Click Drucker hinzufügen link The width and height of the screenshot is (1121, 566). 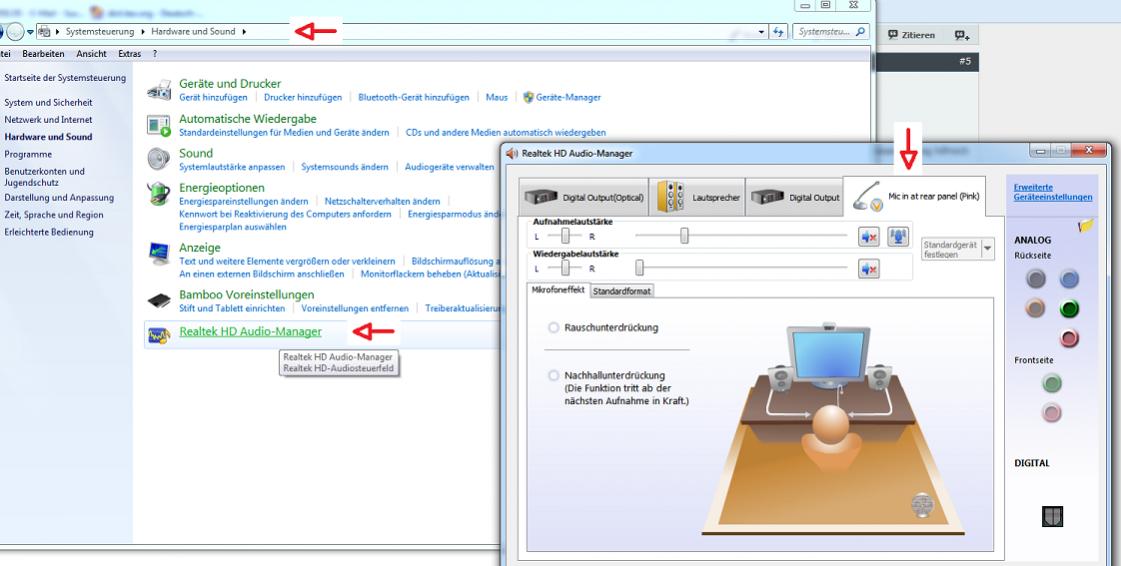(x=302, y=97)
